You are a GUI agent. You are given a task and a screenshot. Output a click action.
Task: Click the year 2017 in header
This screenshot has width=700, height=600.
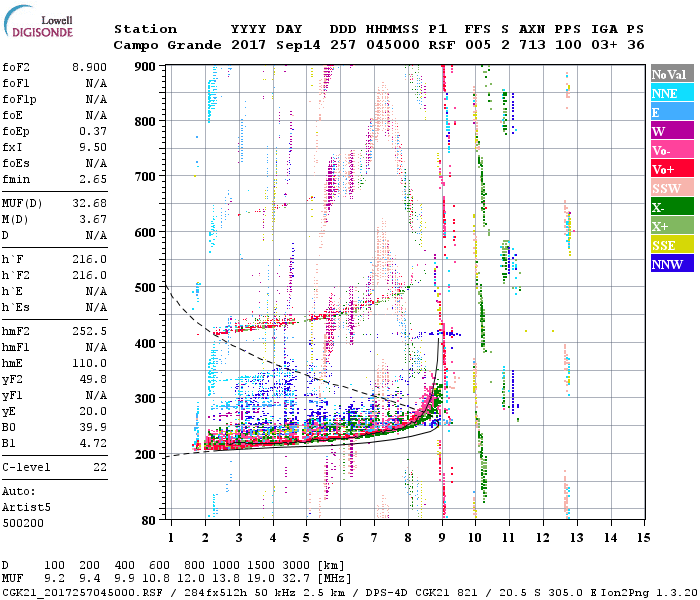tap(249, 45)
